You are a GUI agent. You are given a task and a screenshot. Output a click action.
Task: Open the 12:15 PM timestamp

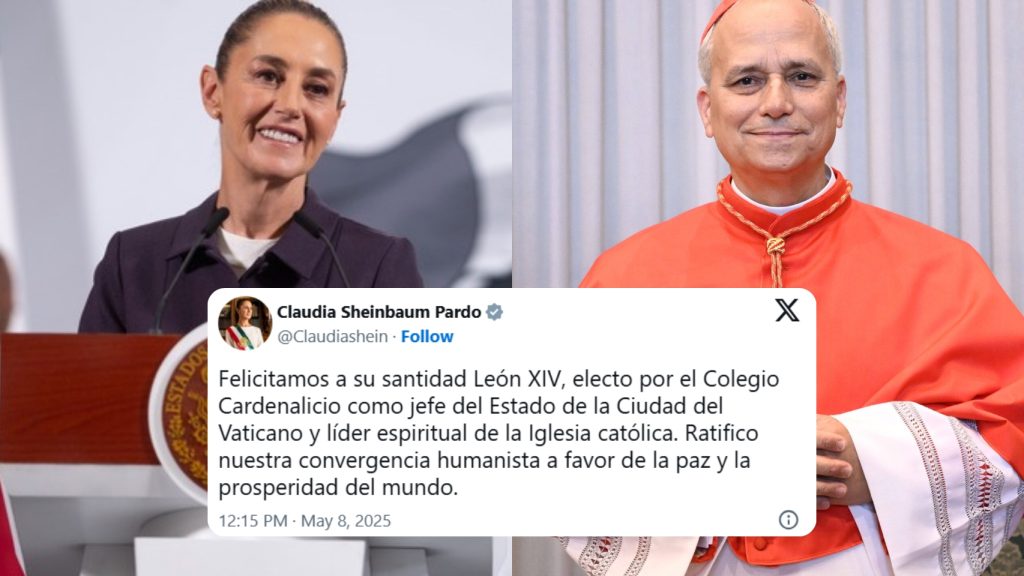click(x=253, y=521)
